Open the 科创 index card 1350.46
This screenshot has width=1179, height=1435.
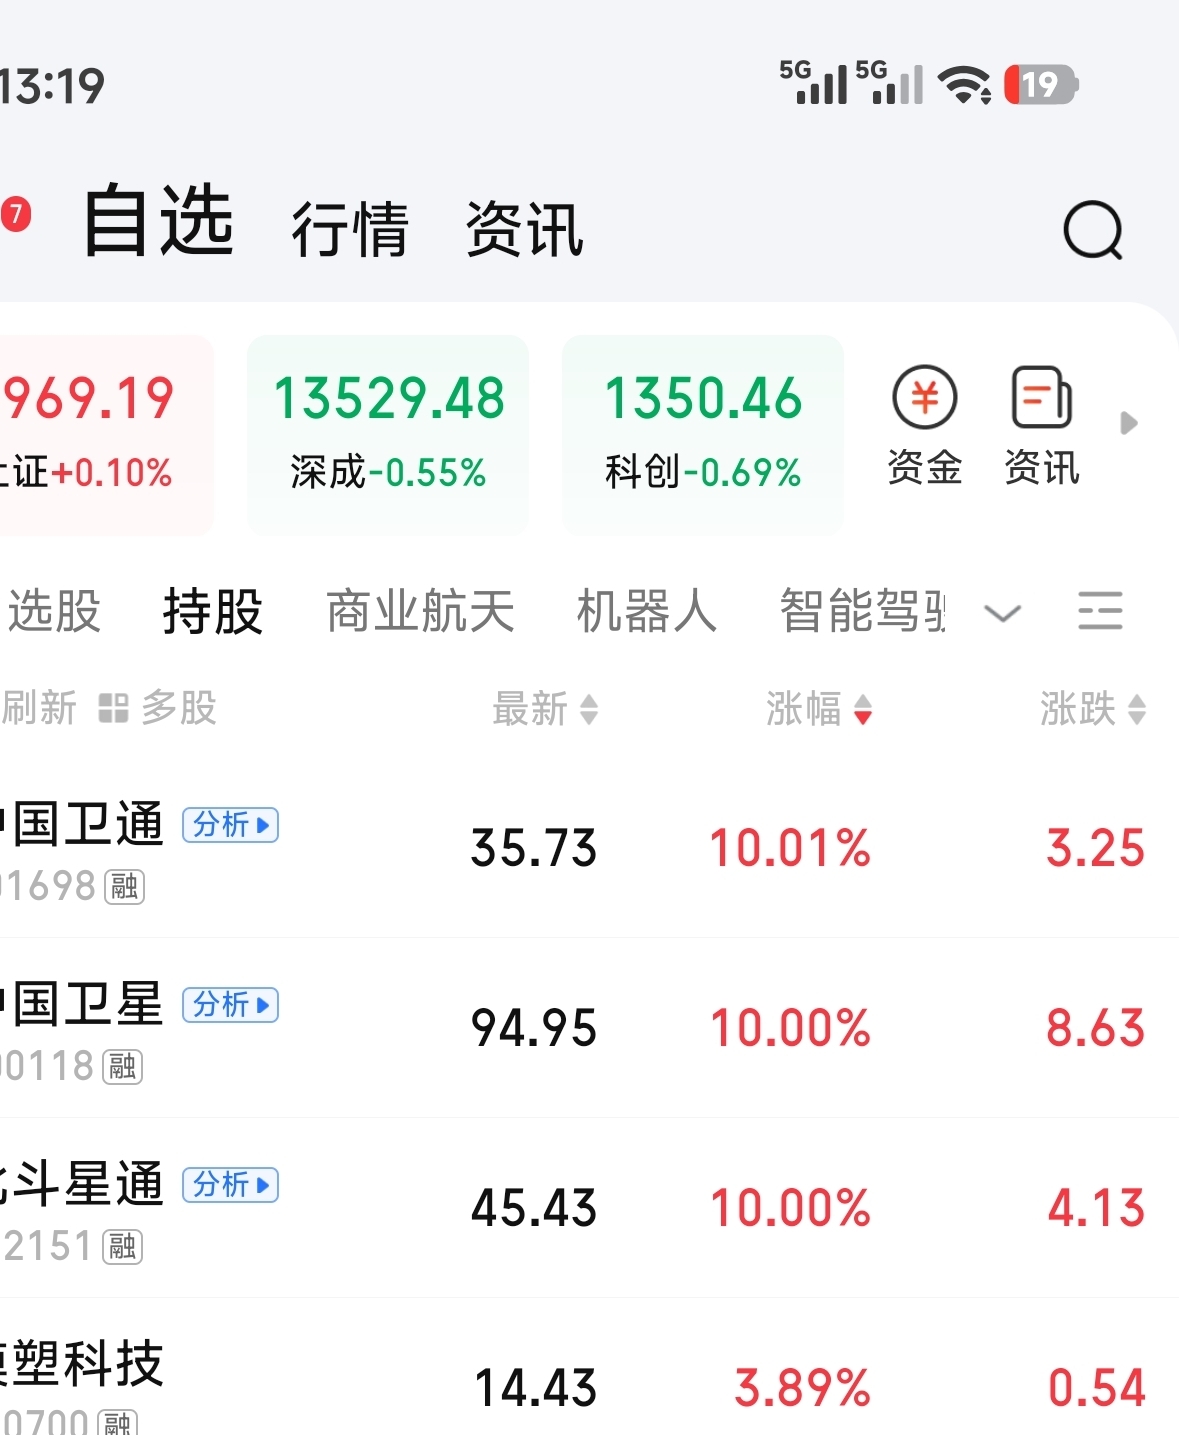[703, 434]
